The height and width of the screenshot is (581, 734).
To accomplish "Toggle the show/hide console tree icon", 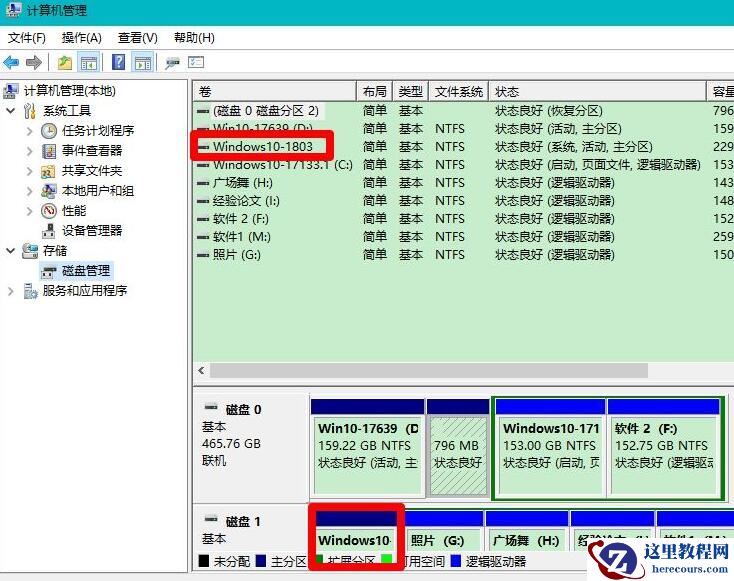I will click(x=89, y=62).
